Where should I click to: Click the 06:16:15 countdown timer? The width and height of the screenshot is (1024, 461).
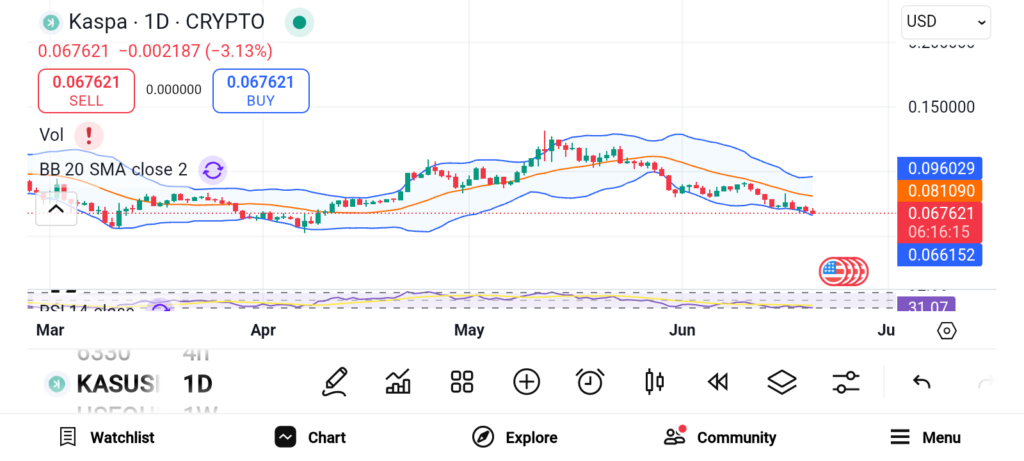point(940,232)
